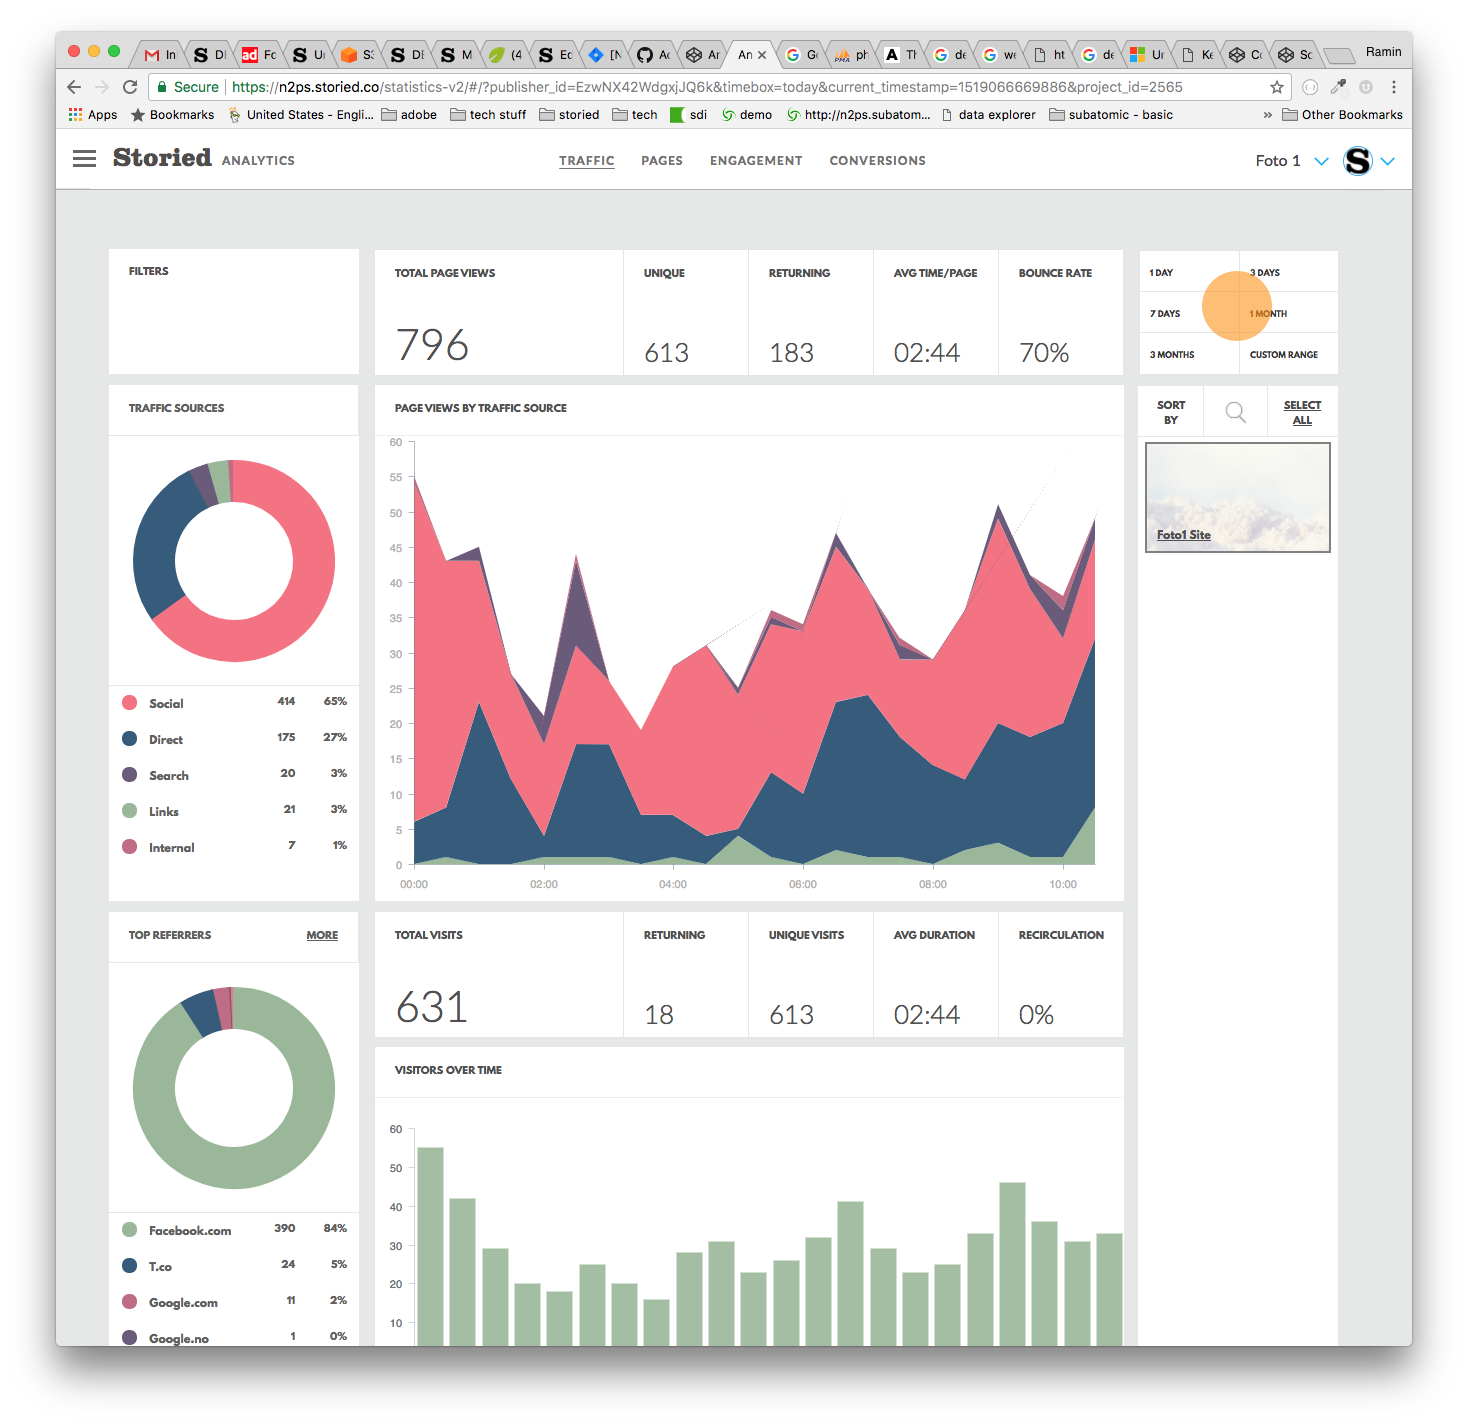Open the Apps grid in bookmarks bar

point(93,115)
